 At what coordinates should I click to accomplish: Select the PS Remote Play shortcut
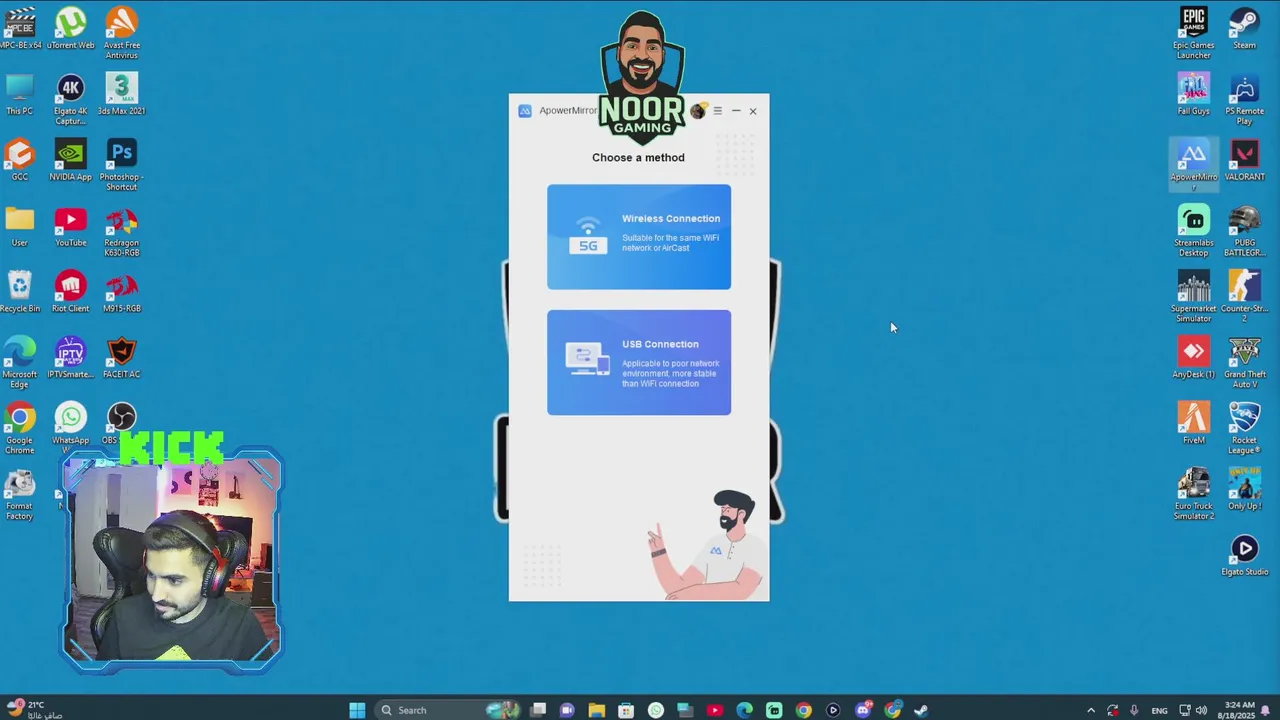pos(1244,99)
